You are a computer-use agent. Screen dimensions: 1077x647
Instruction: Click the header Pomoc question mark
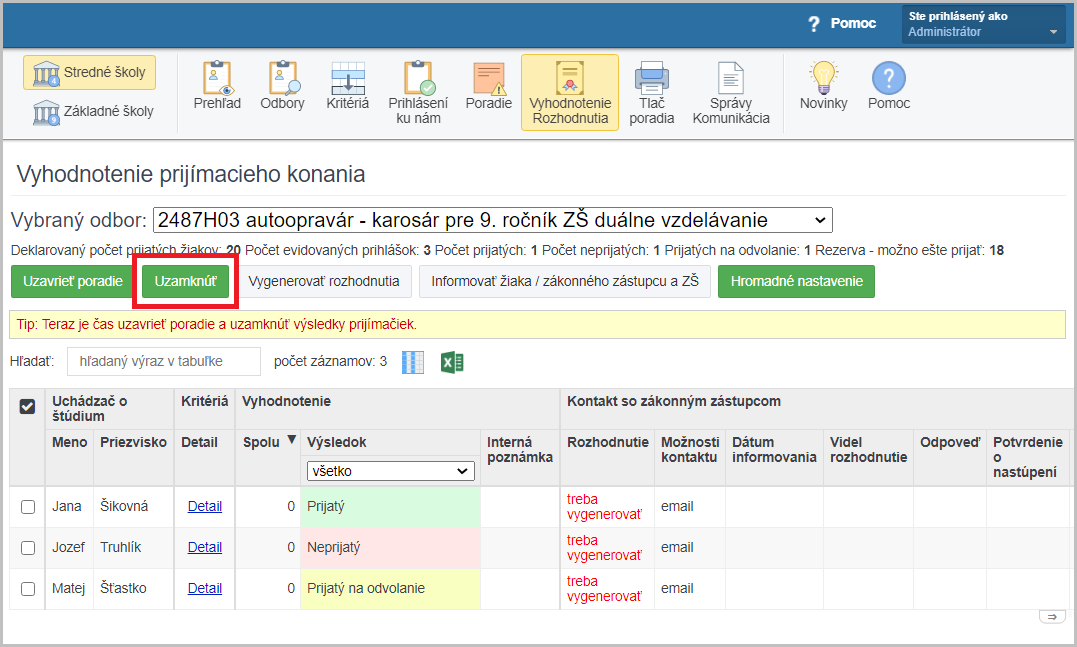tap(814, 24)
